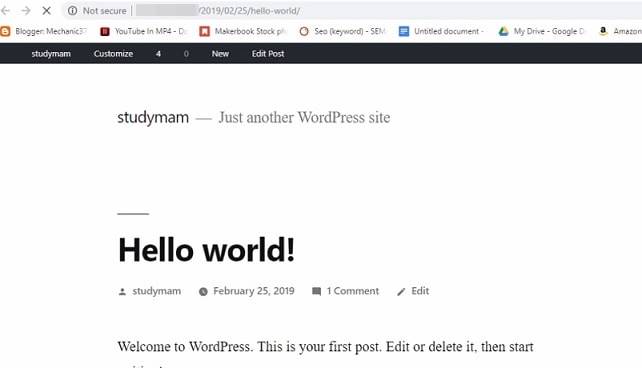Open the Hello world! post title
The image size is (642, 368).
(x=206, y=250)
